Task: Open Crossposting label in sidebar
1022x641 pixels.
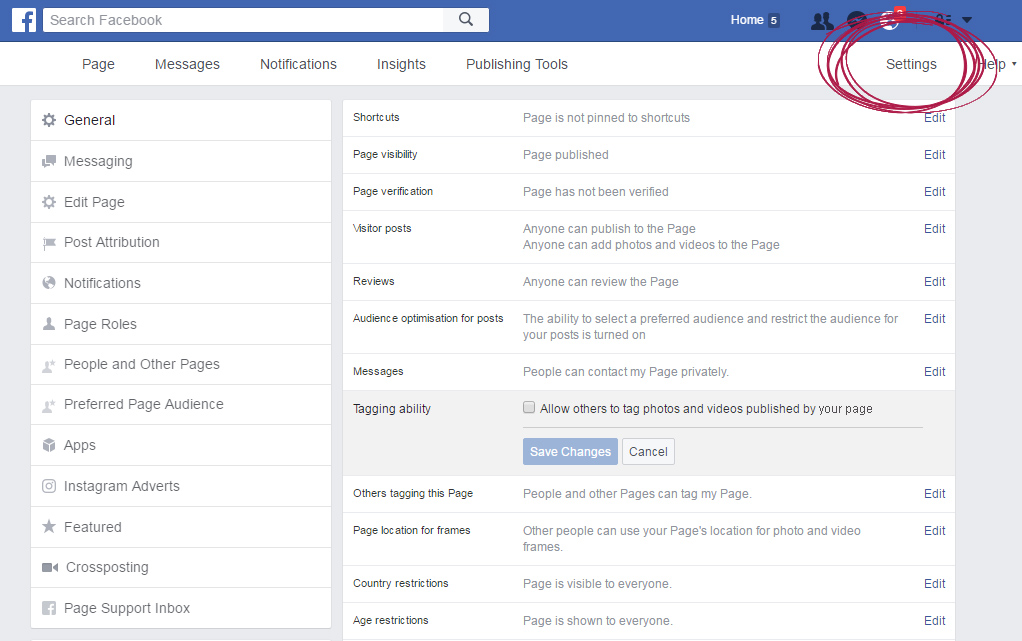Action: pos(107,567)
